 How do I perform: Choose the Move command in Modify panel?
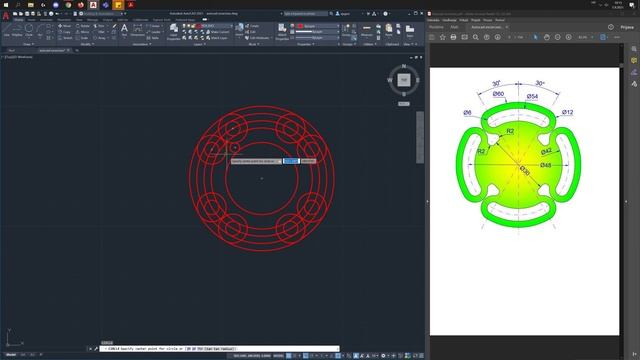[64, 26]
